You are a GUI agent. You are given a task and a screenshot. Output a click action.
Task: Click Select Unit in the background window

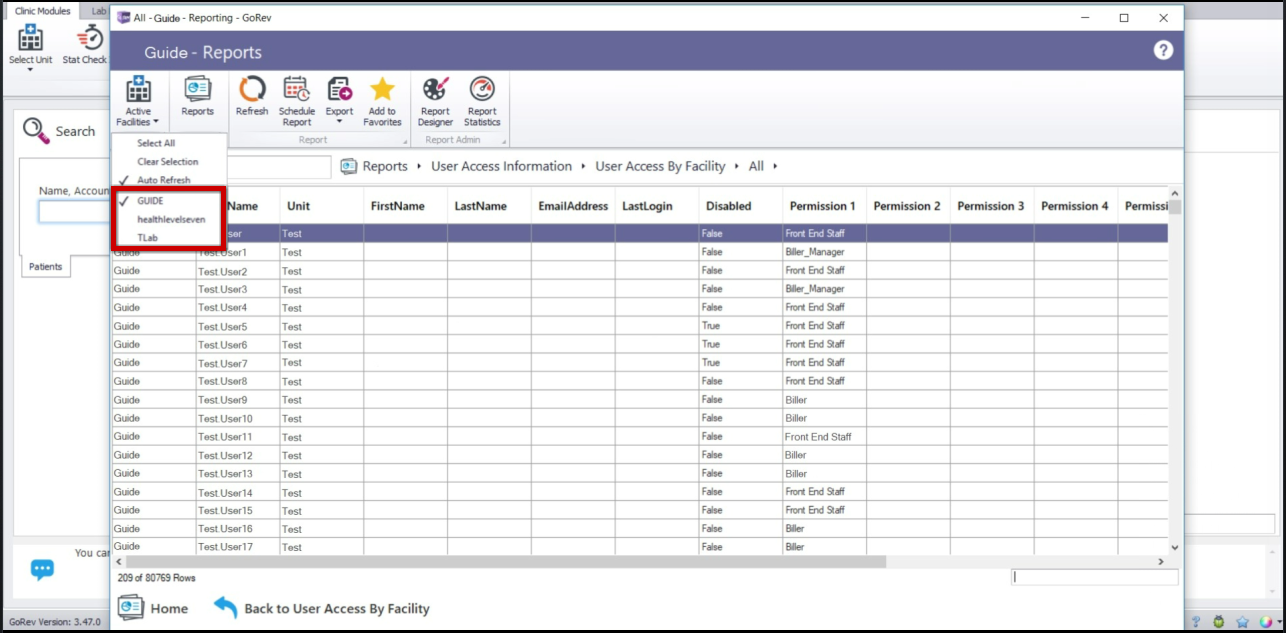click(30, 47)
